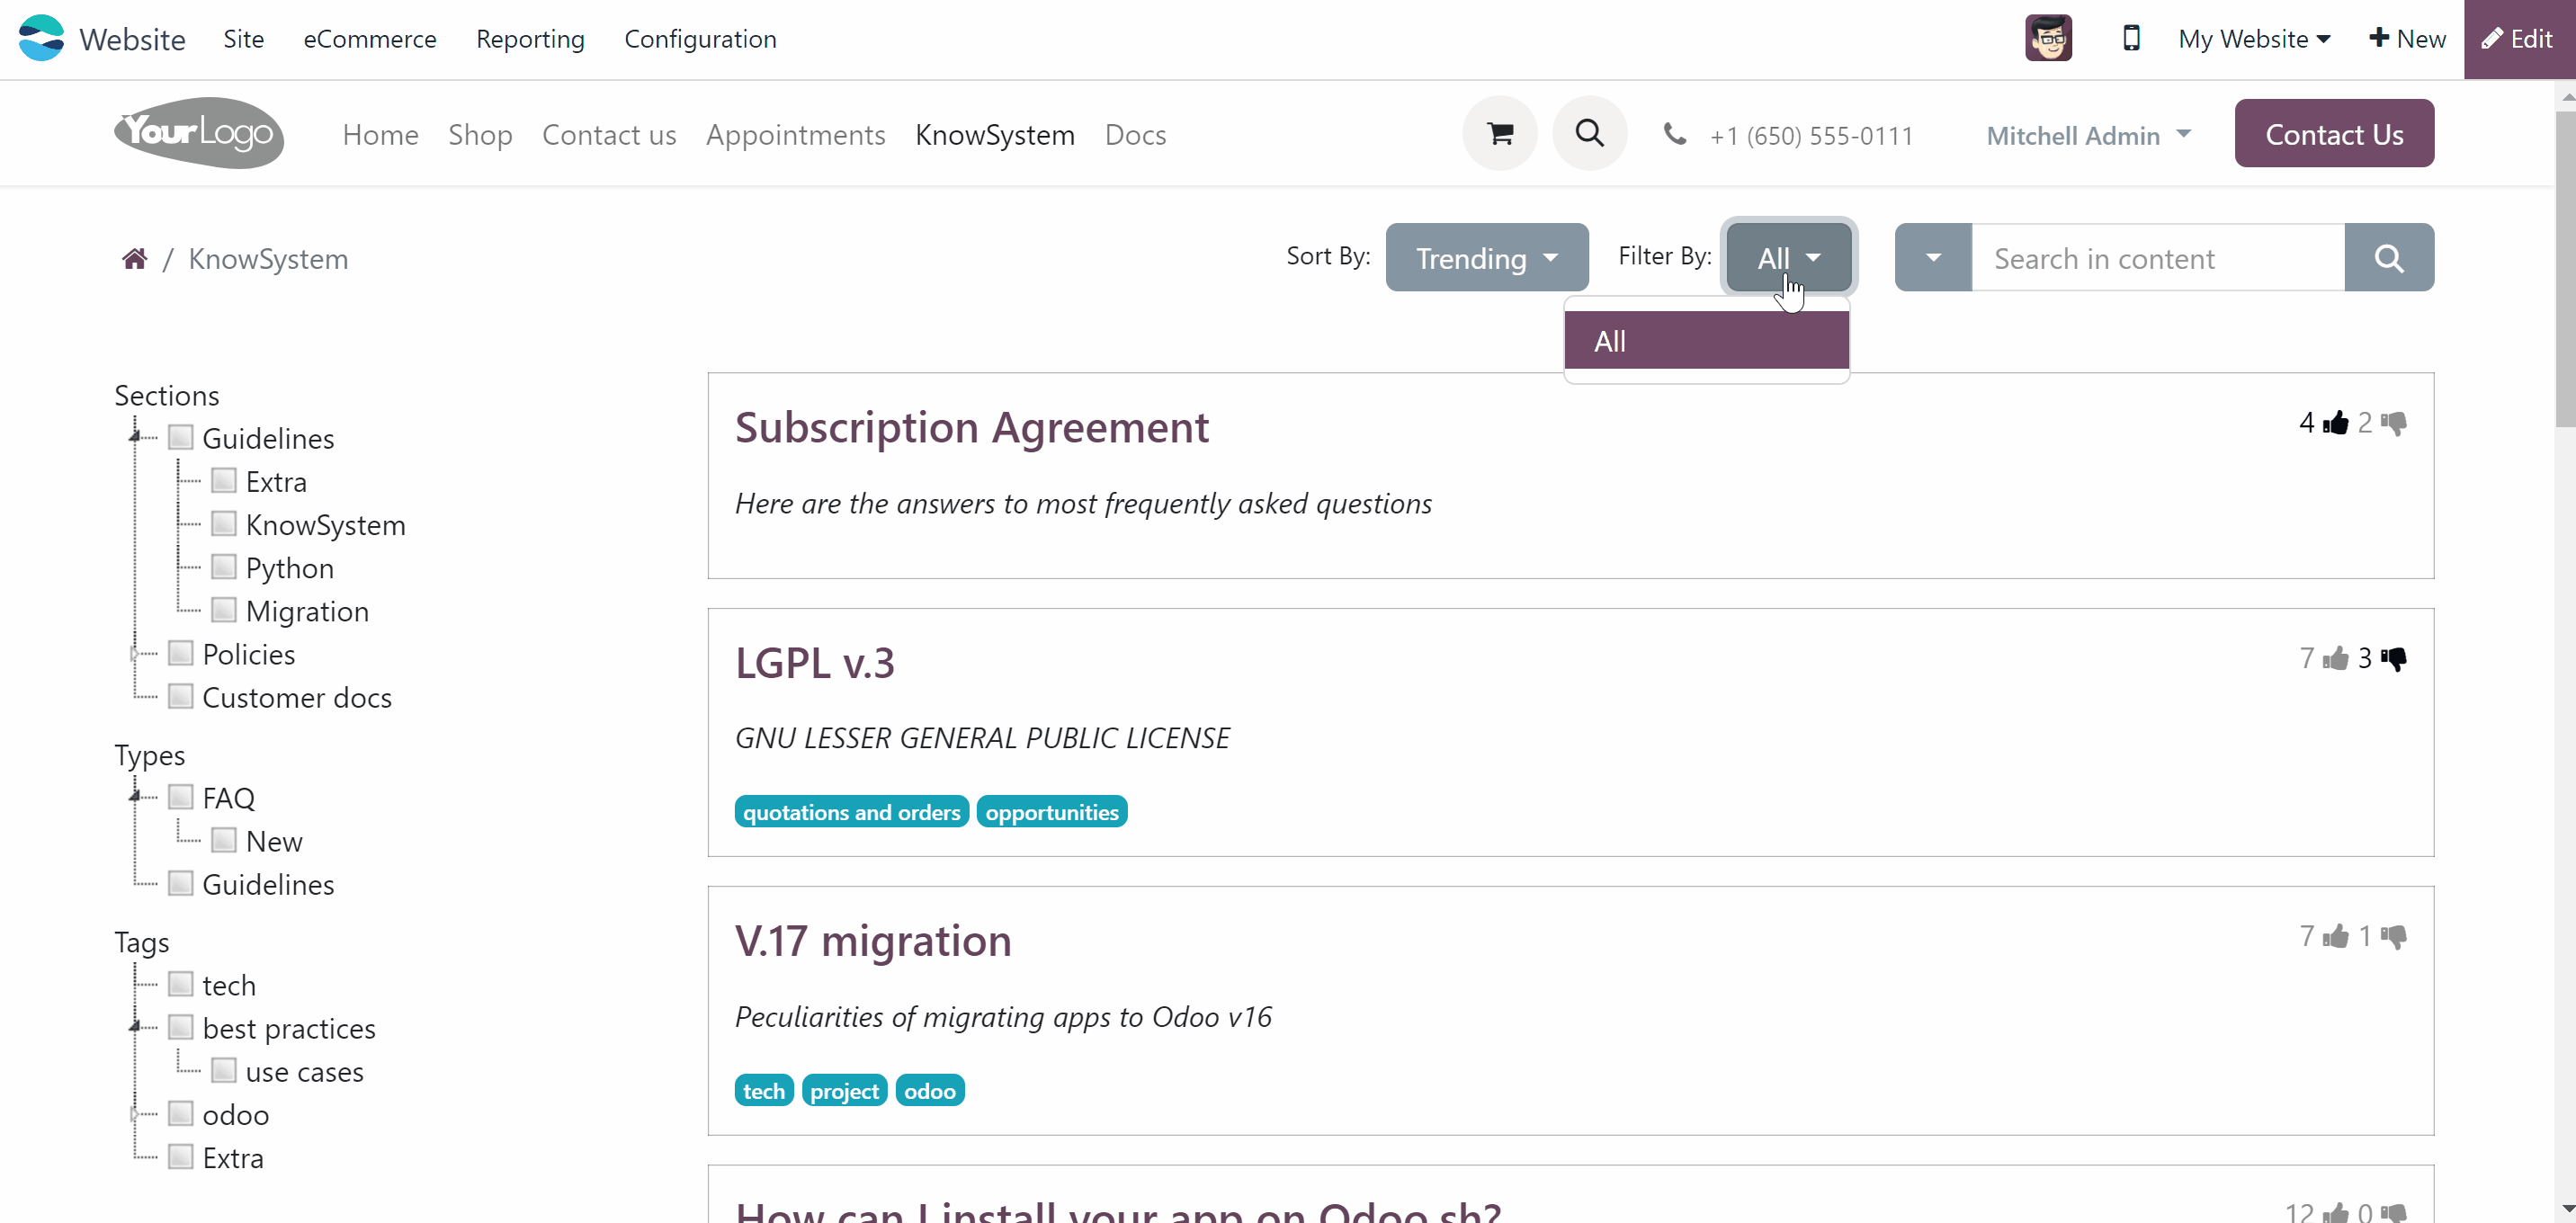Select the KnowSystem section checkbox

tap(224, 523)
